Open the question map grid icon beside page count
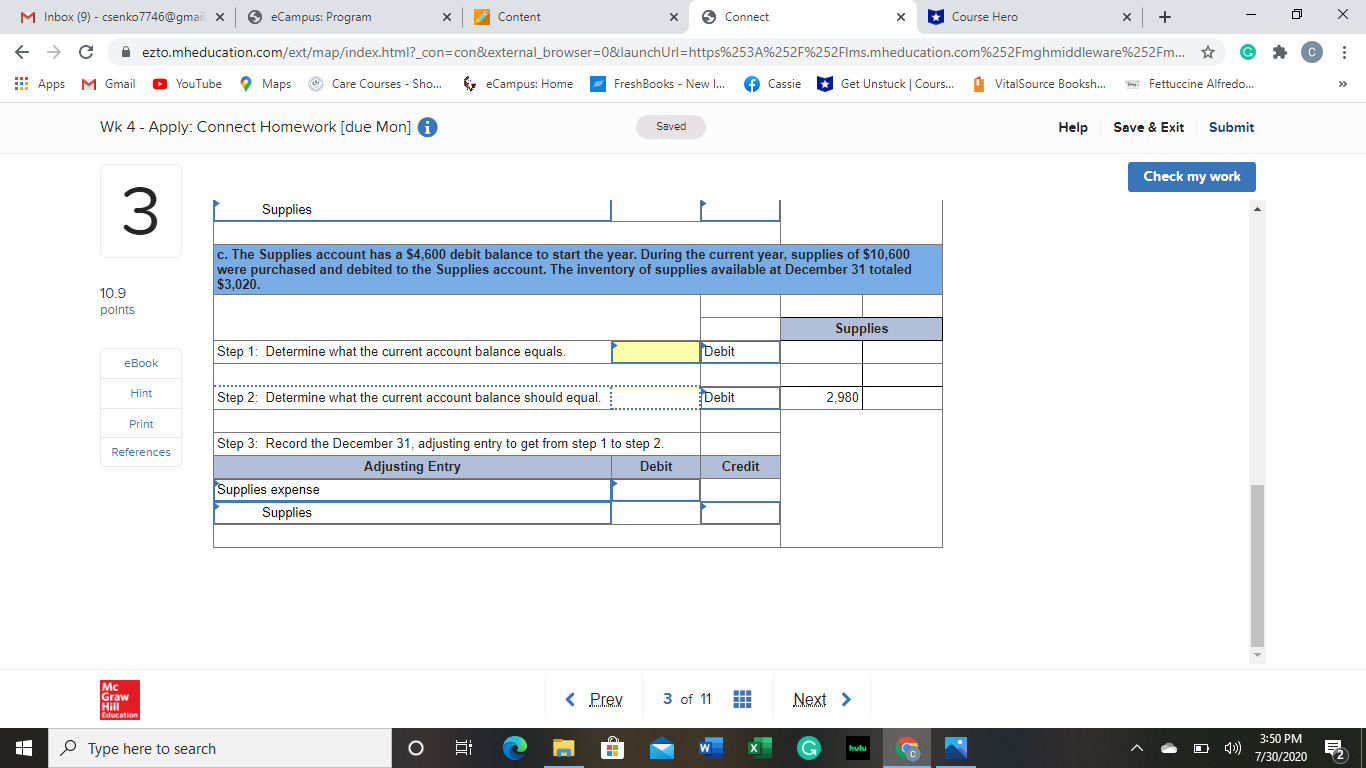This screenshot has width=1366, height=768. (742, 699)
